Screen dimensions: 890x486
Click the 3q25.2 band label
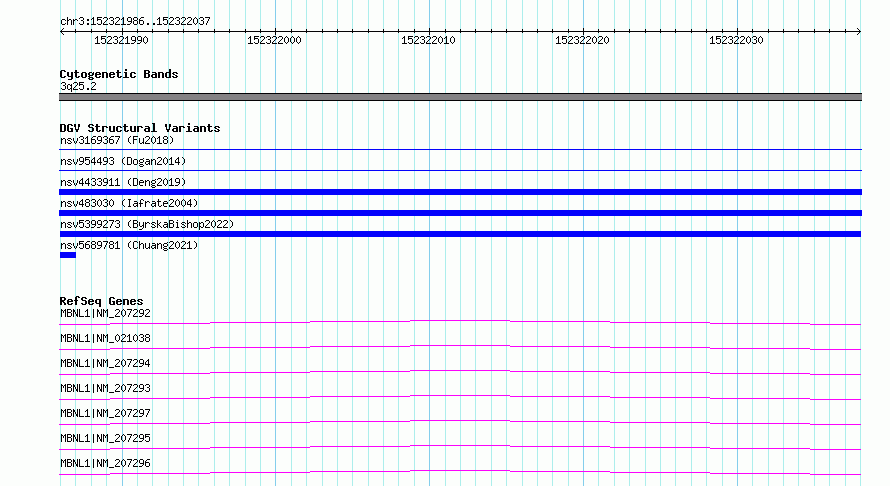[x=78, y=86]
